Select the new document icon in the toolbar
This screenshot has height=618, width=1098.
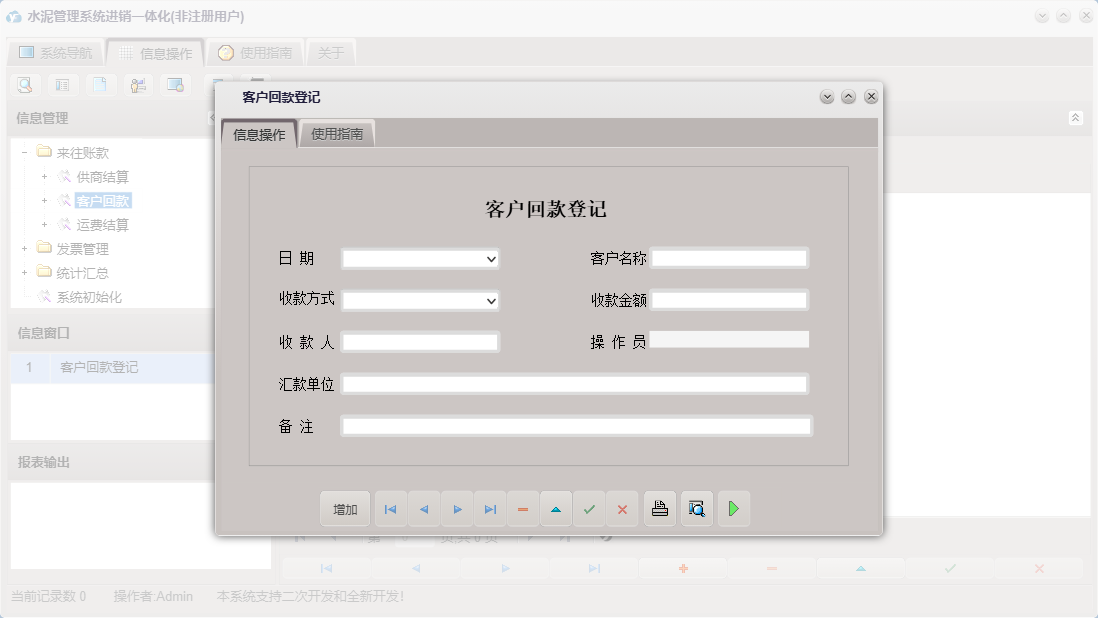coord(102,85)
